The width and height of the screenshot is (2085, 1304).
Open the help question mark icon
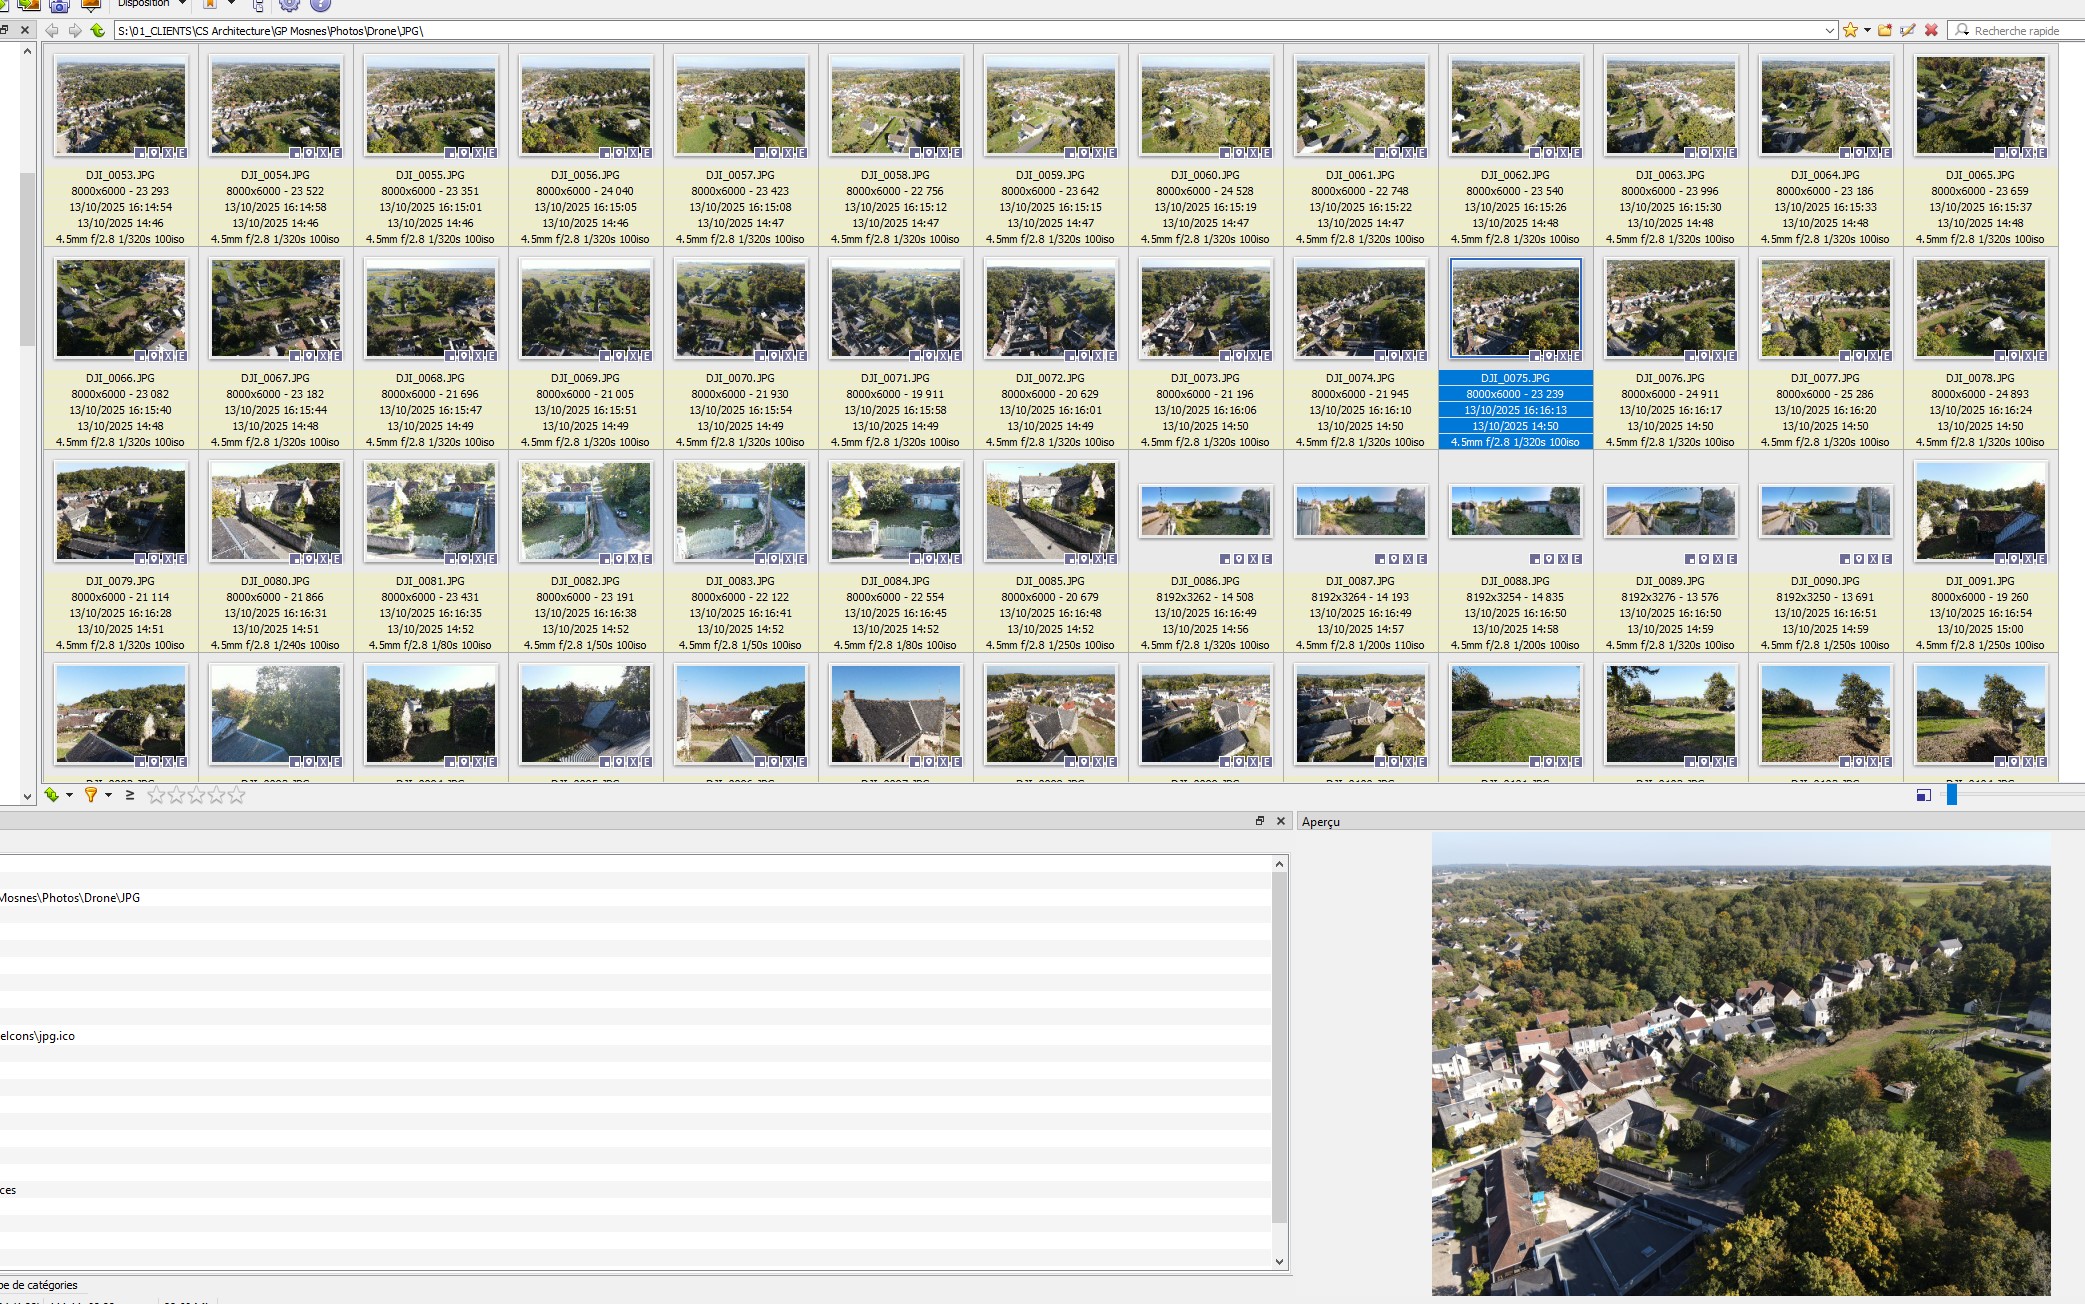coord(320,5)
